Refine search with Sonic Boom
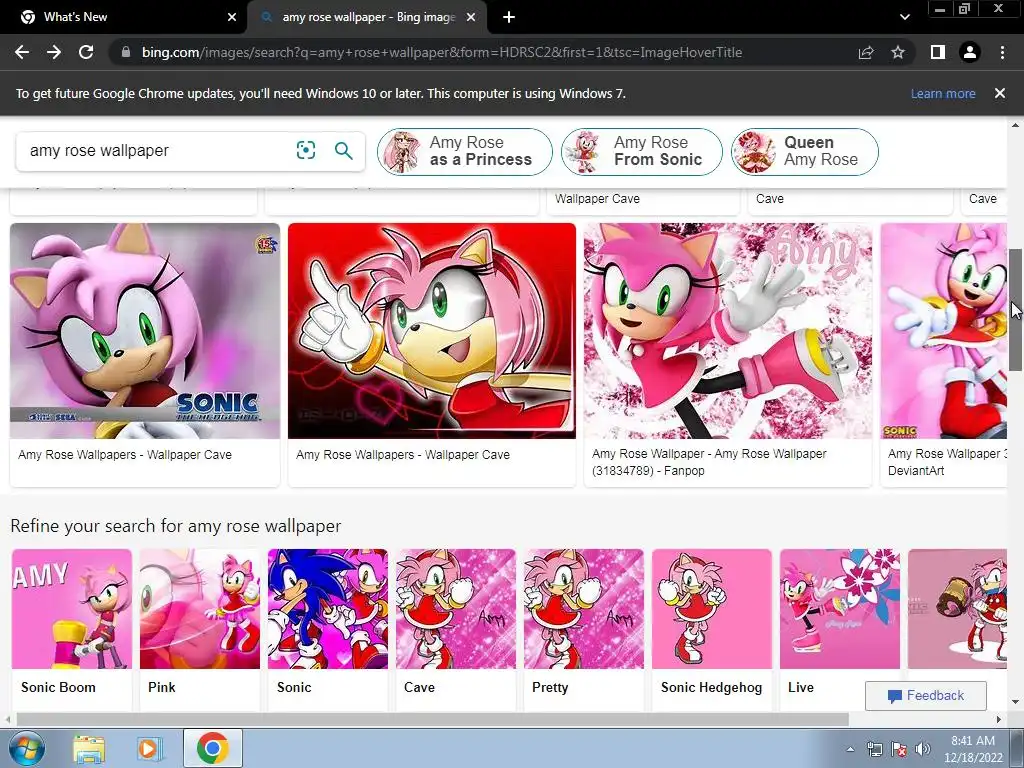The width and height of the screenshot is (1024, 768). tap(72, 629)
